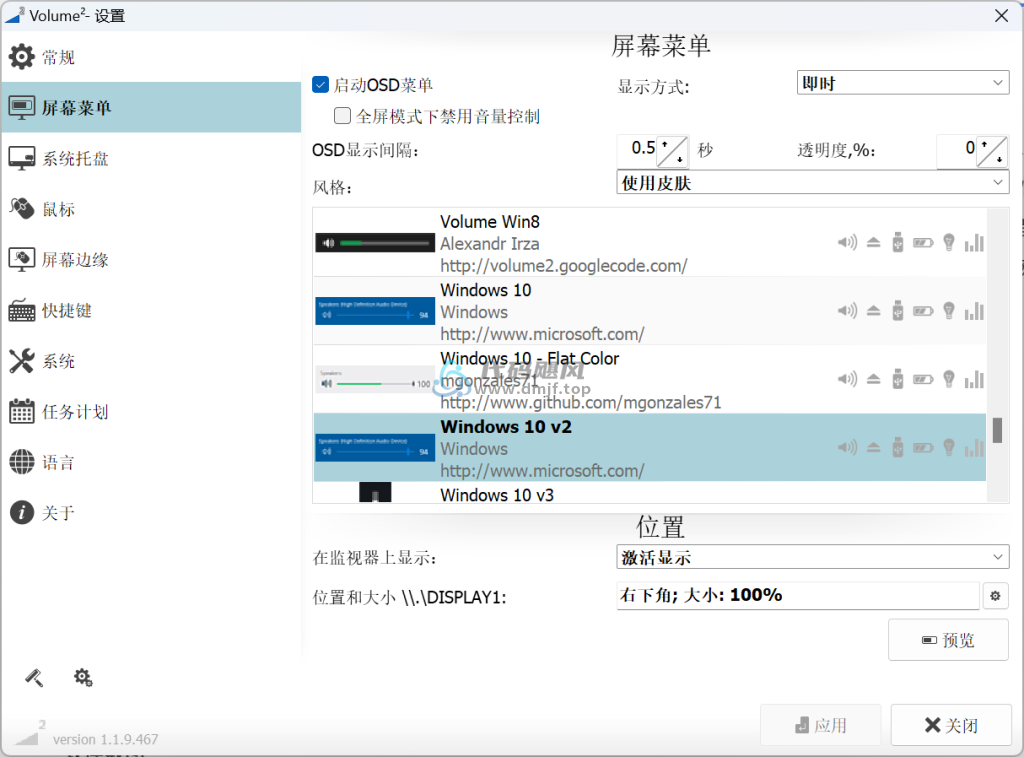Image resolution: width=1024 pixels, height=757 pixels.
Task: Click the info icon for 关于
Action: [22, 513]
